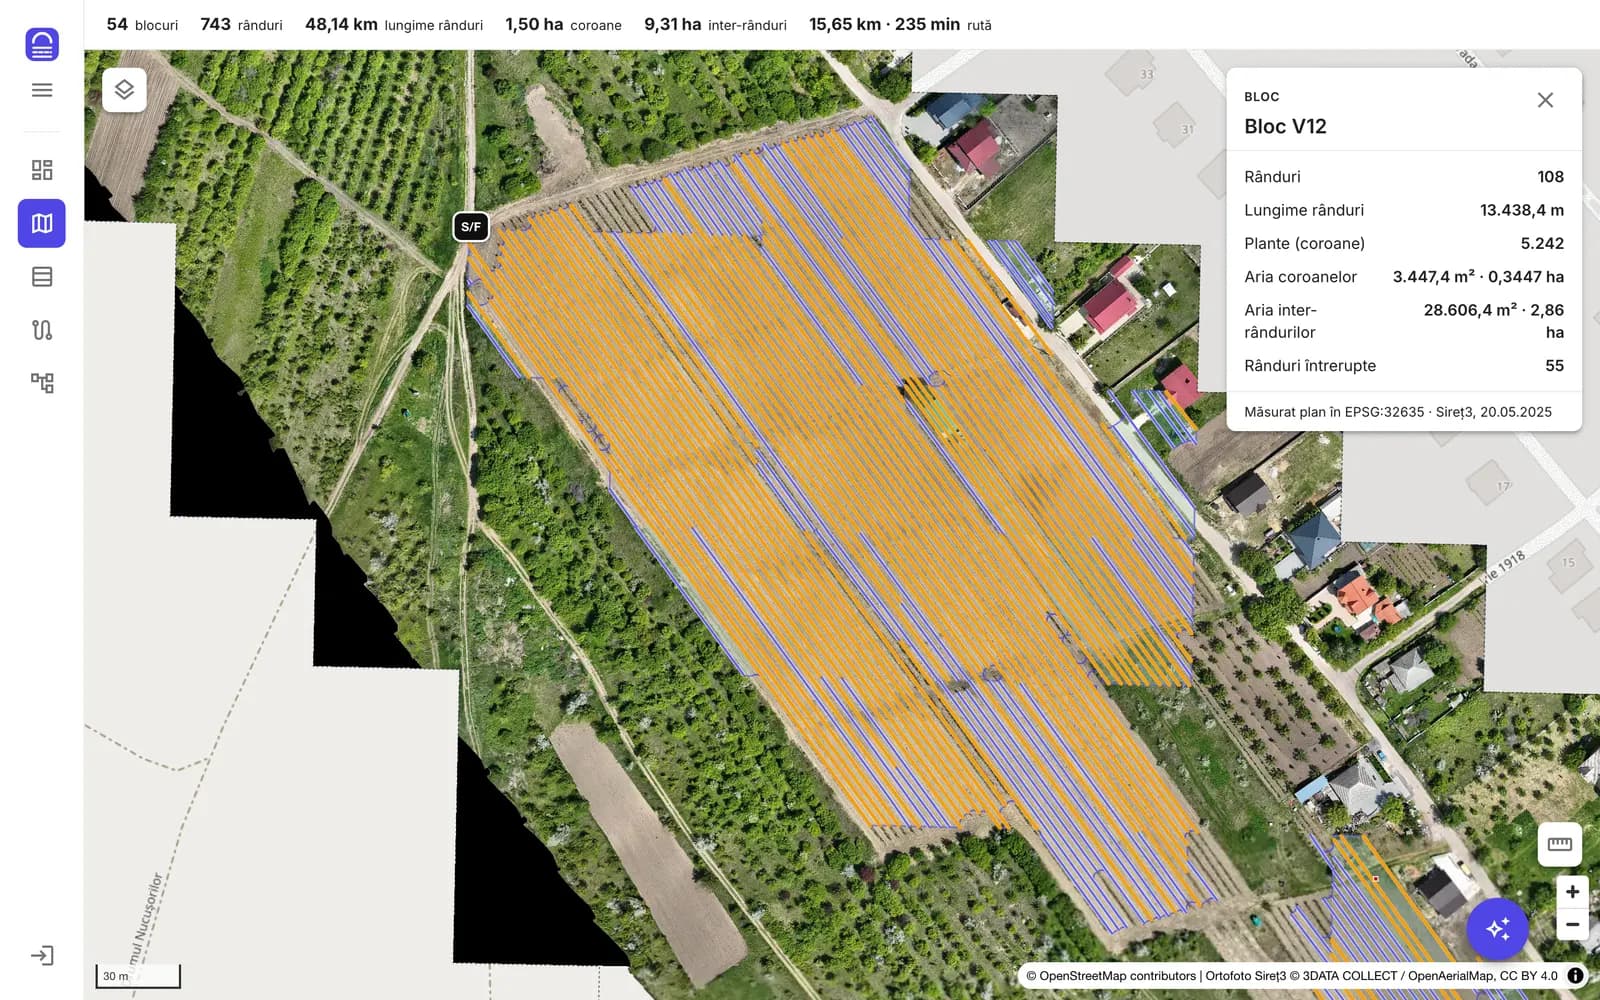Viewport: 1600px width, 1000px height.
Task: Select the map view sidebar icon
Action: 42,223
